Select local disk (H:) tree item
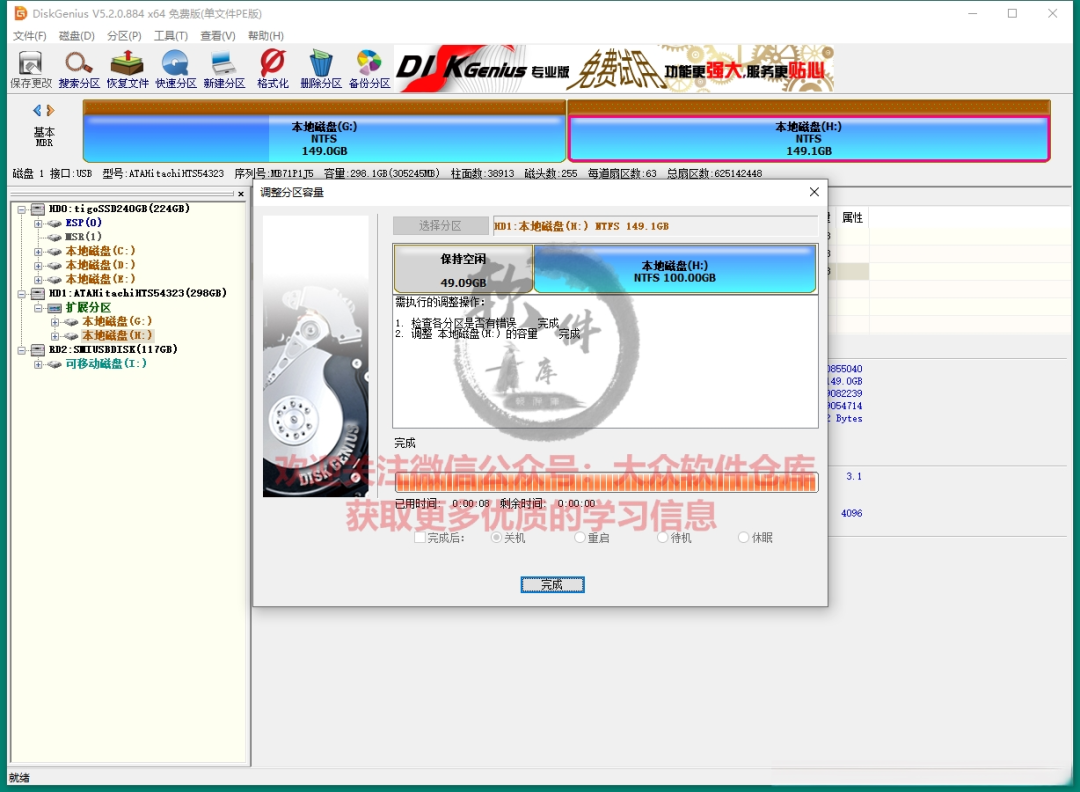Image resolution: width=1080 pixels, height=792 pixels. tap(117, 335)
